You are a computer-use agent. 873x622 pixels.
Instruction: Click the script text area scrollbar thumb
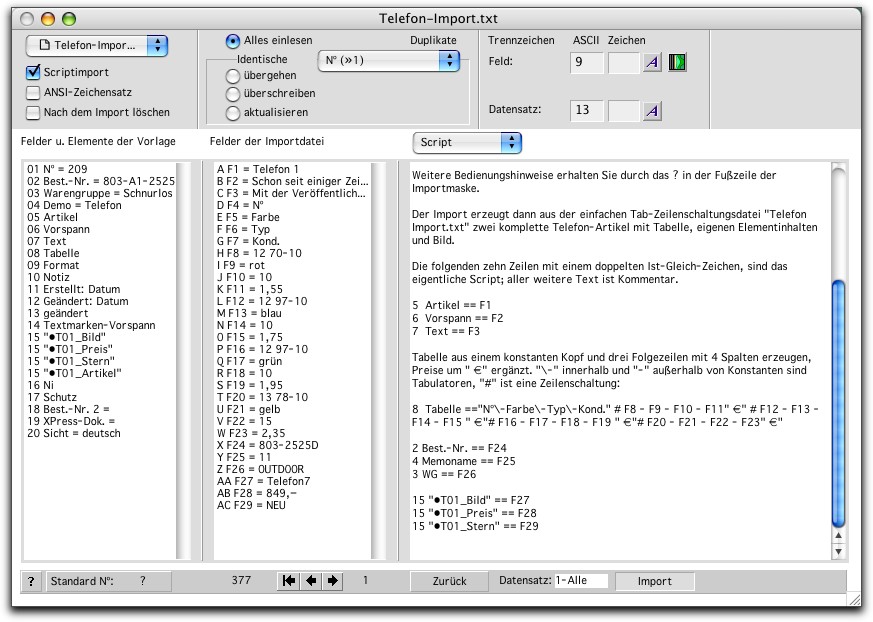[838, 400]
